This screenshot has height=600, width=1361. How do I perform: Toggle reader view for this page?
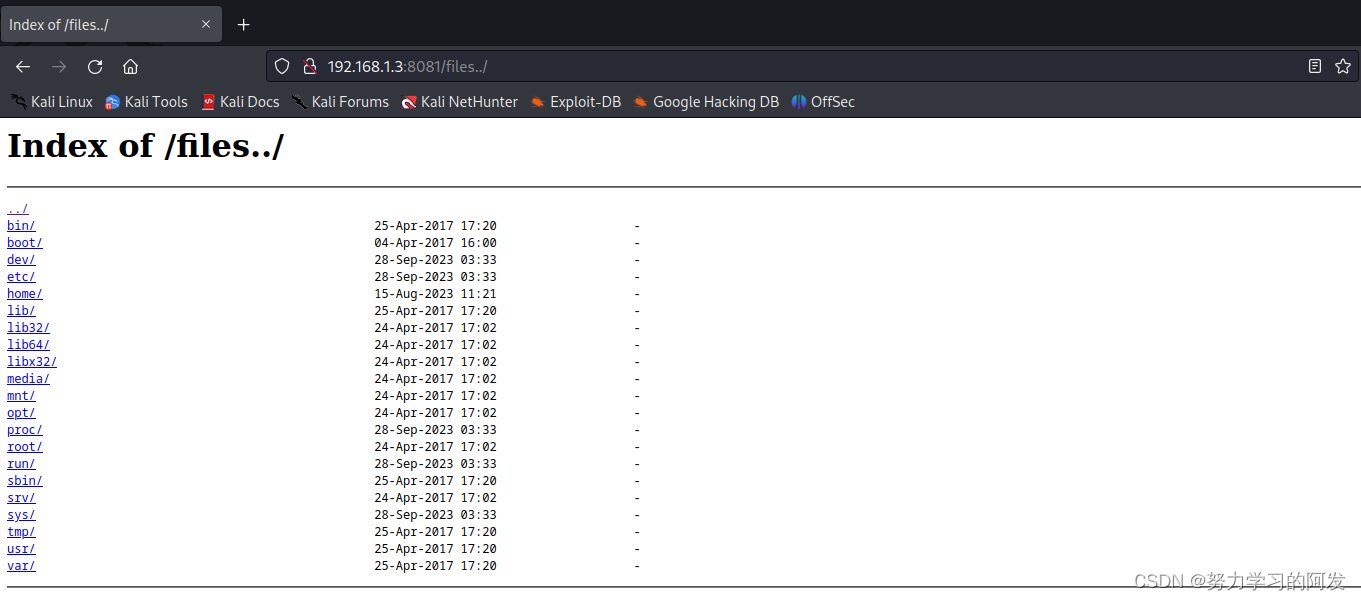(x=1314, y=66)
